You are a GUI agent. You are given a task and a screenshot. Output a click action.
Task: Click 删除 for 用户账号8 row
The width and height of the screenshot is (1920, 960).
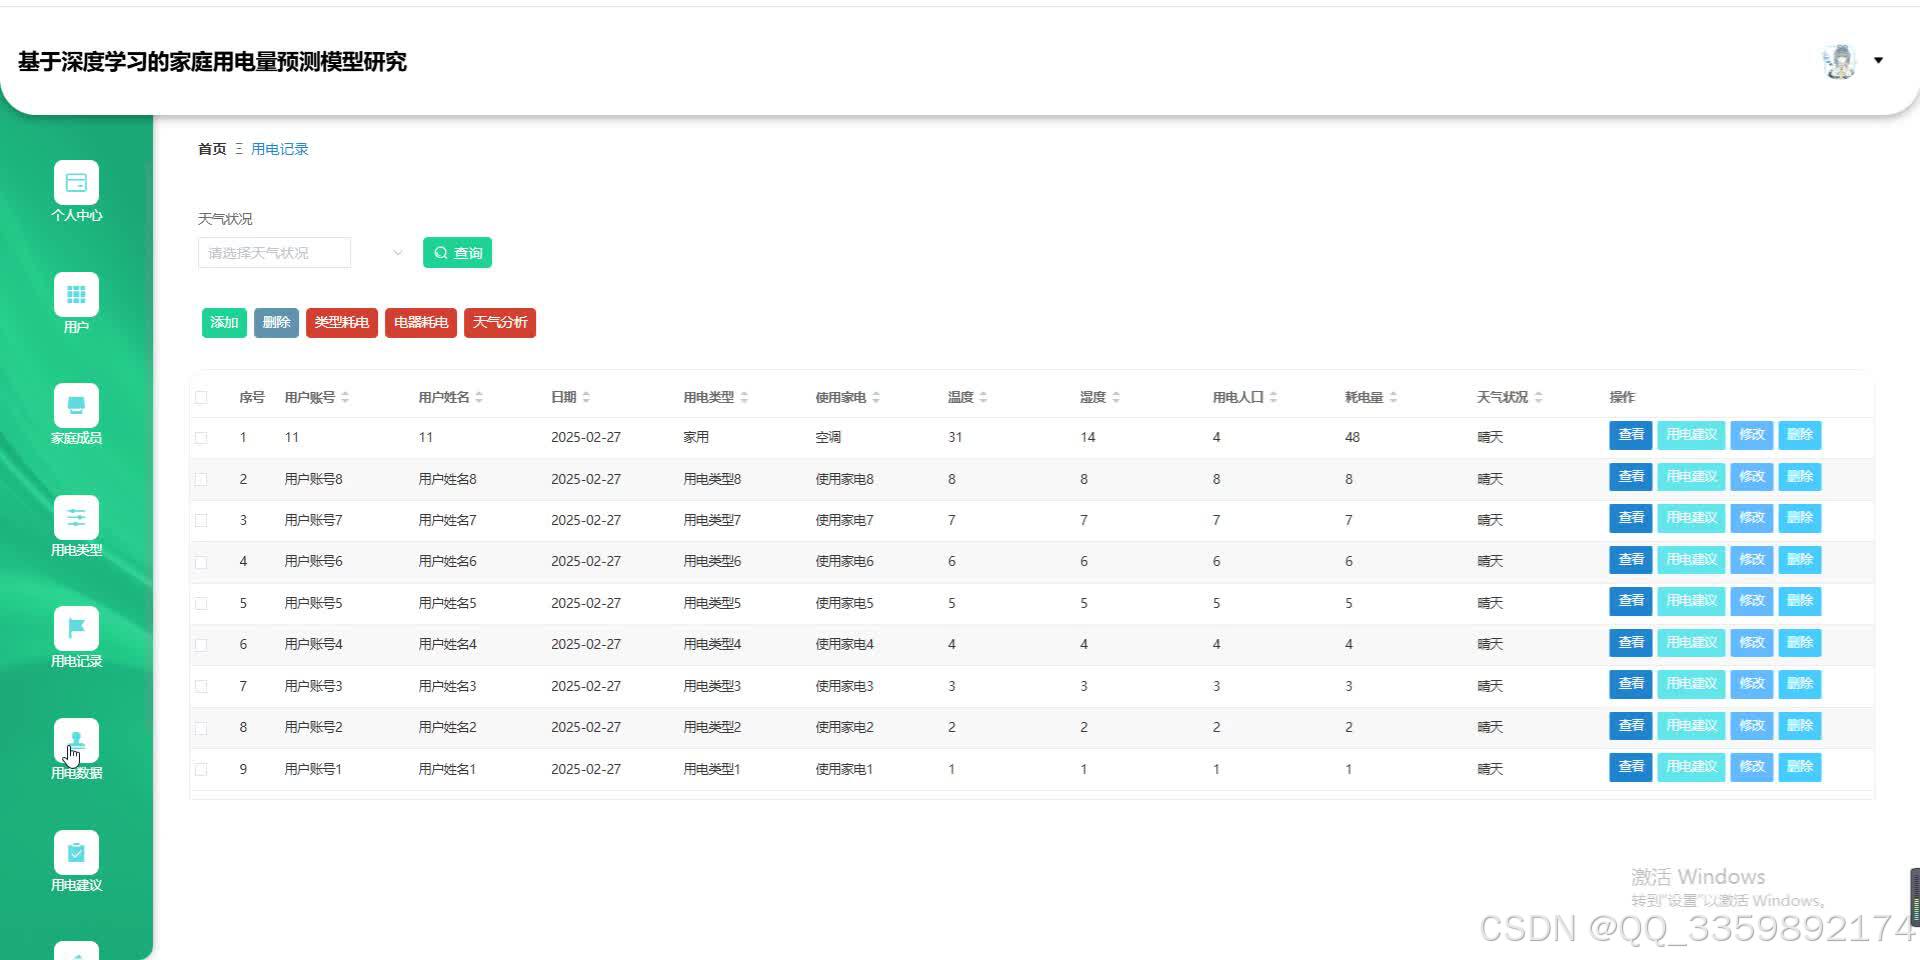[1800, 477]
